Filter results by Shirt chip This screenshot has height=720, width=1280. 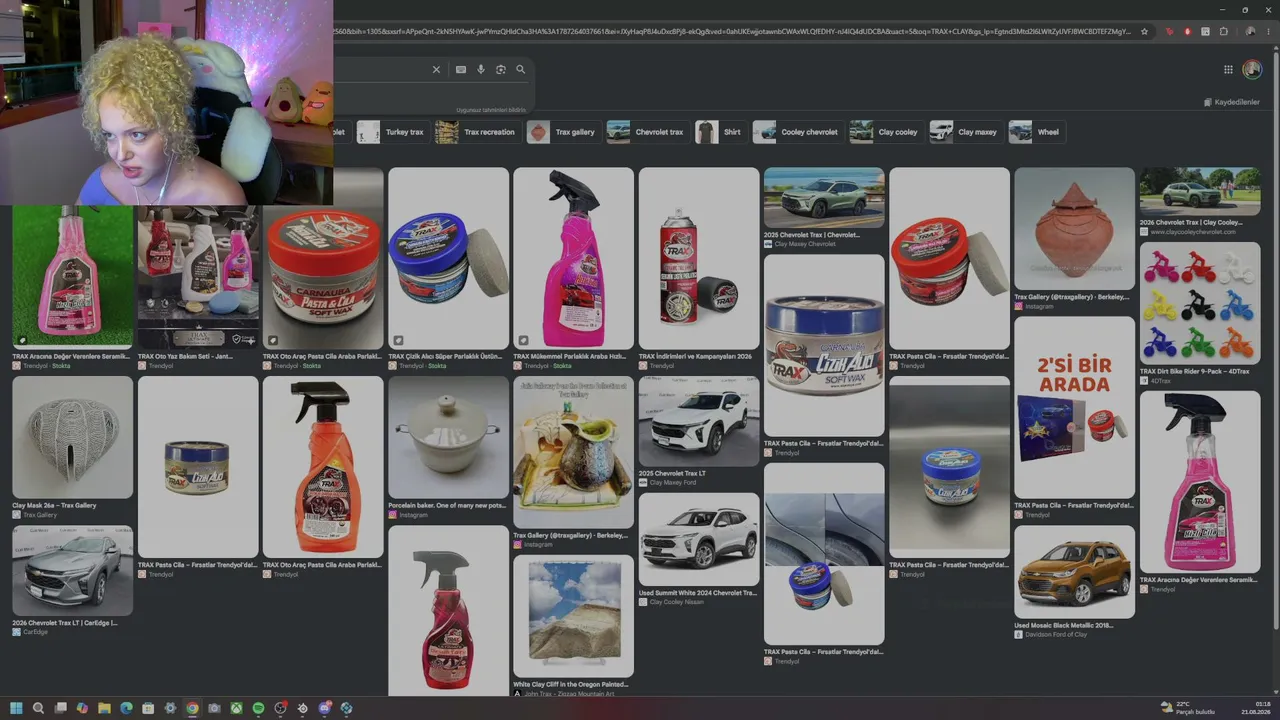point(721,132)
